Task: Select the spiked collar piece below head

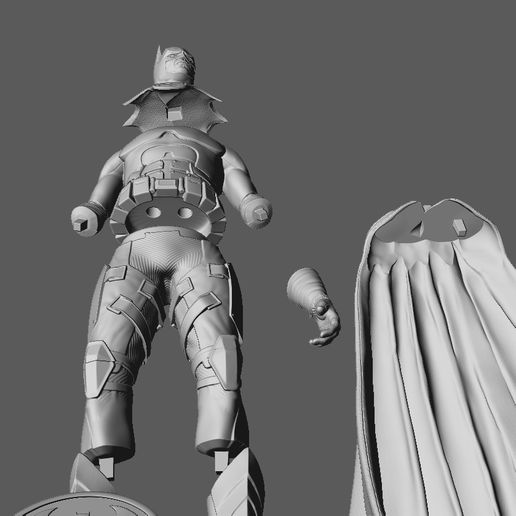Action: 175,110
